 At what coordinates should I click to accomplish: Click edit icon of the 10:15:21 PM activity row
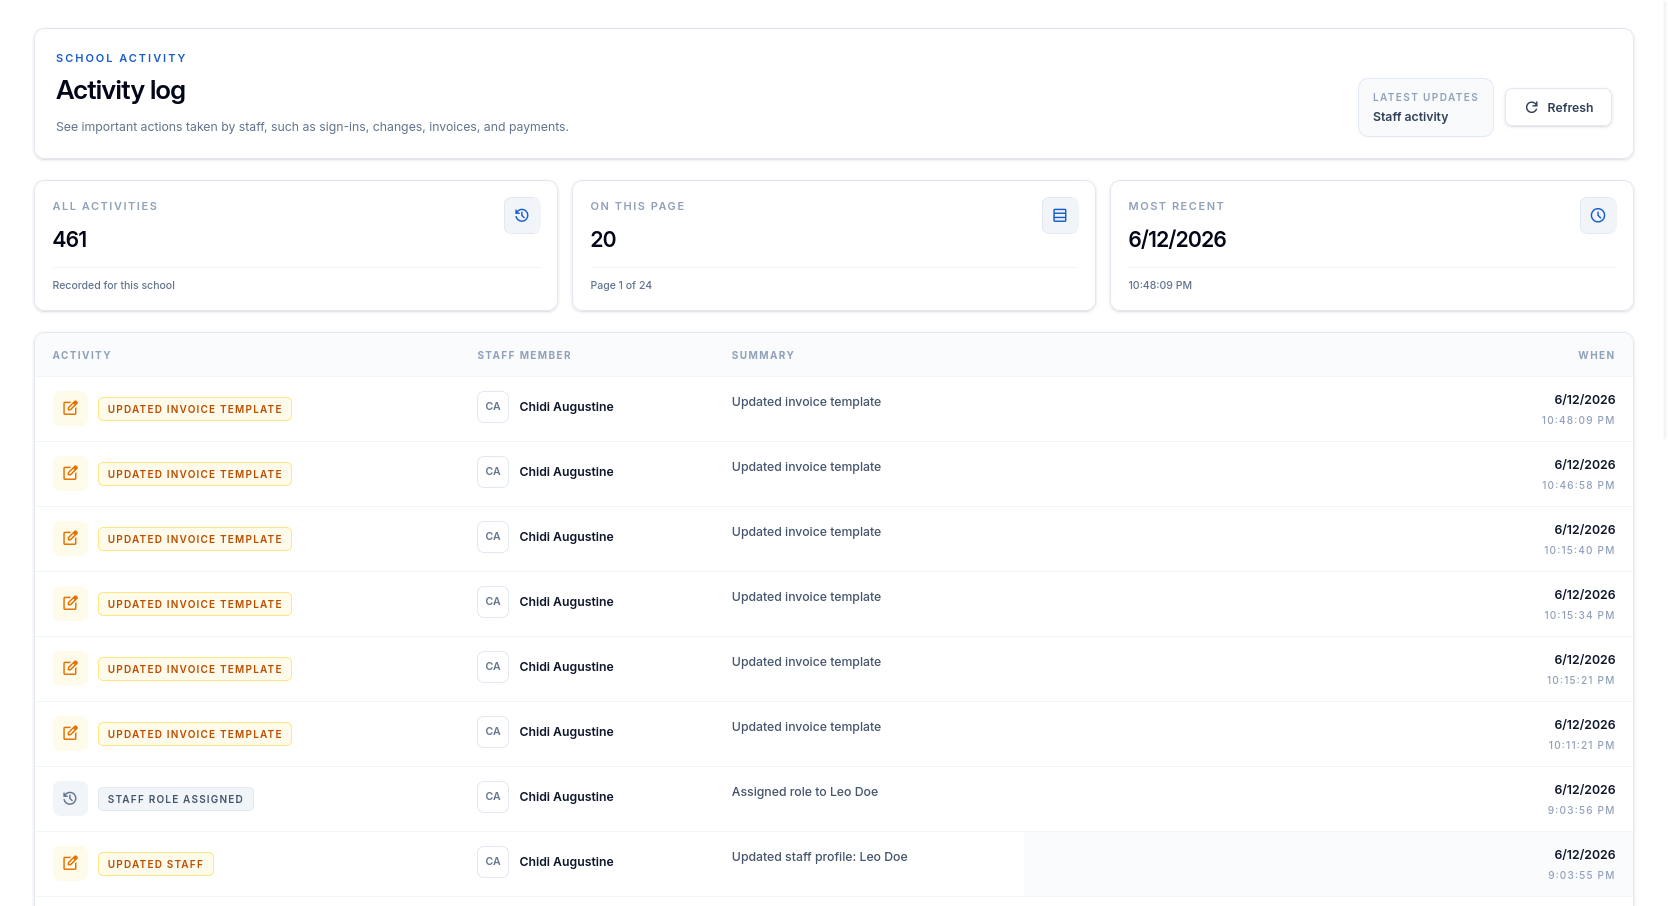coord(70,669)
